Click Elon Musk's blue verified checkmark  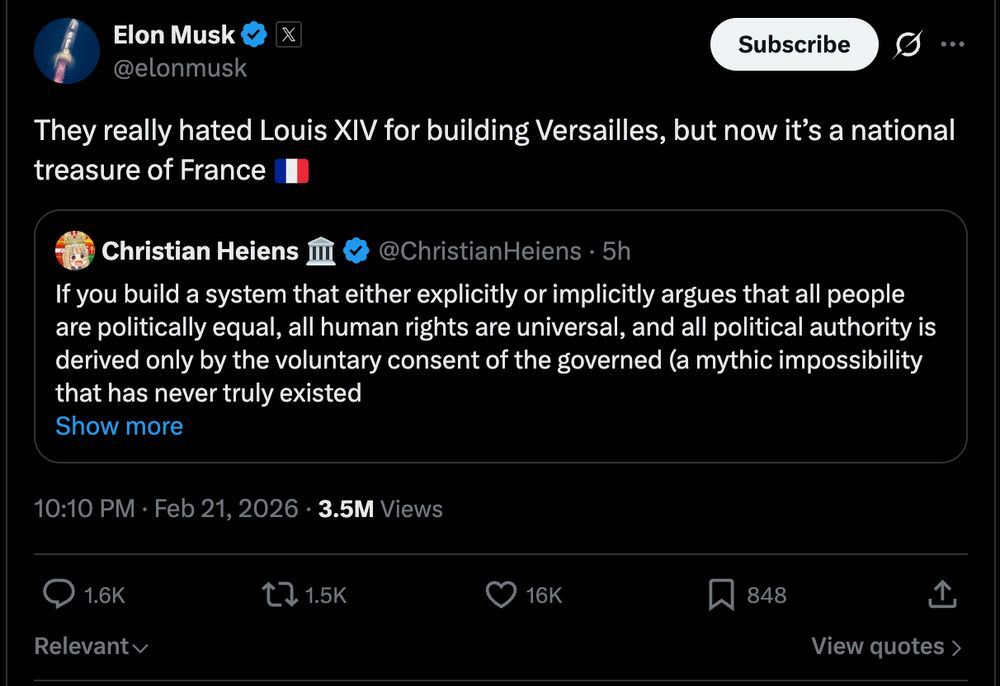pos(254,35)
